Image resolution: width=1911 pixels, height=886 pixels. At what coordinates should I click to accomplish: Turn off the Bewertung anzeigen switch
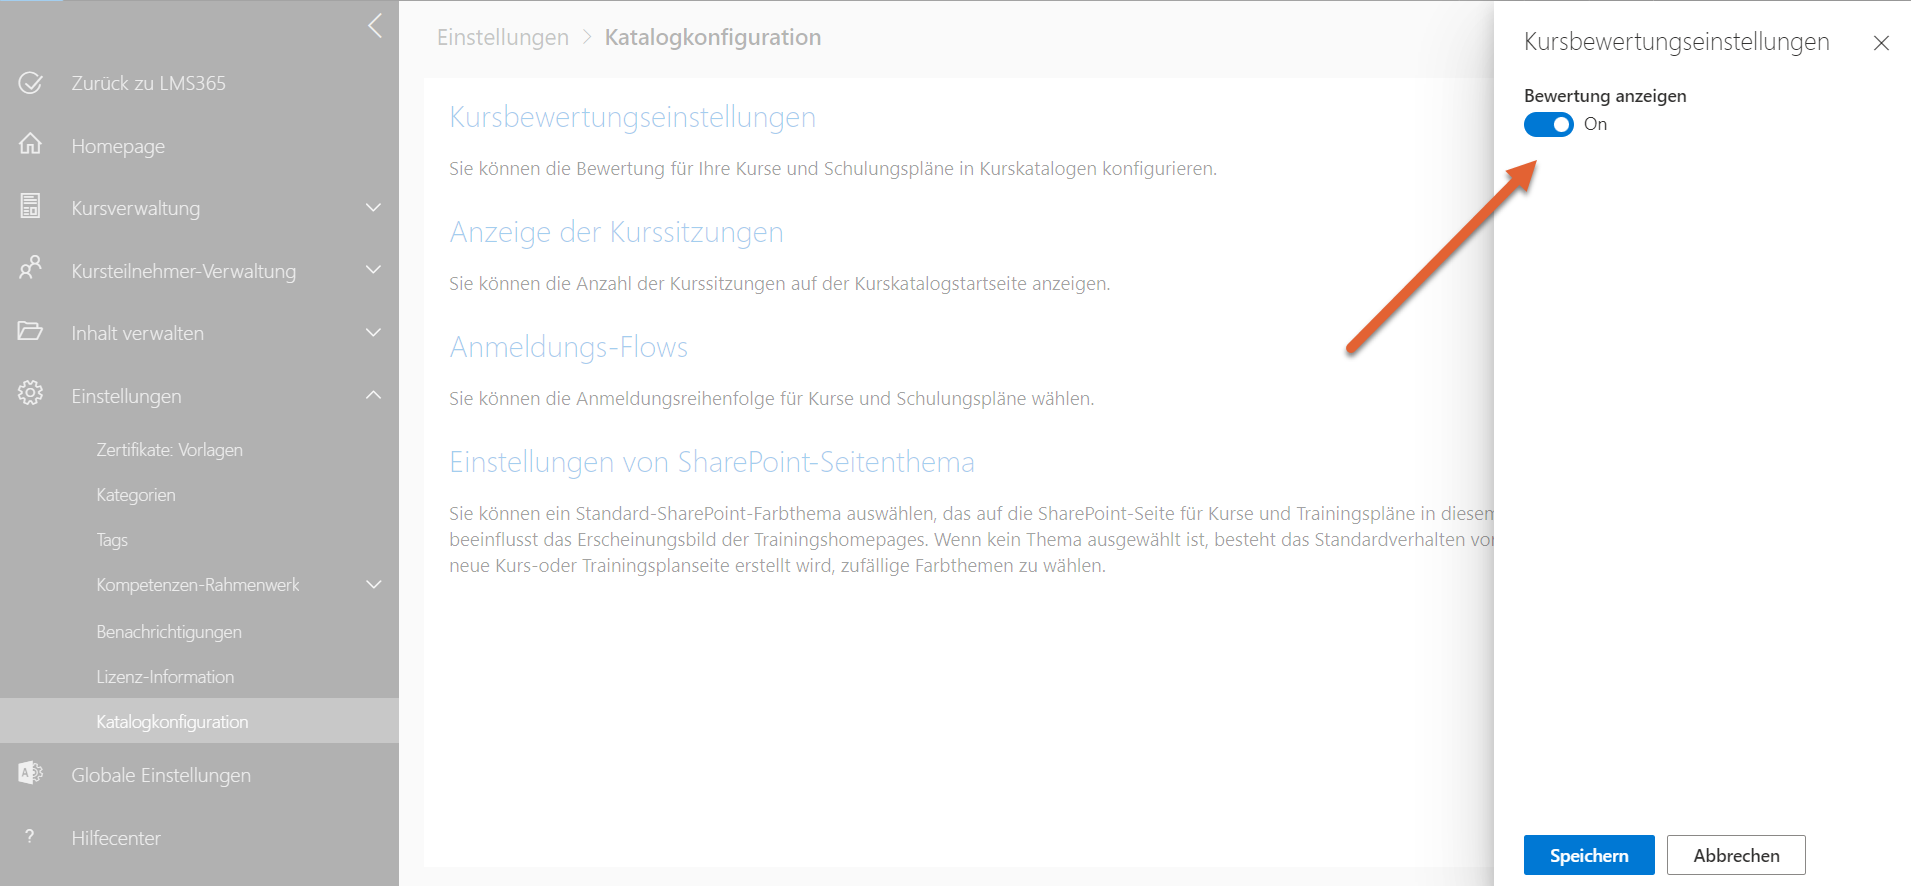click(x=1548, y=124)
